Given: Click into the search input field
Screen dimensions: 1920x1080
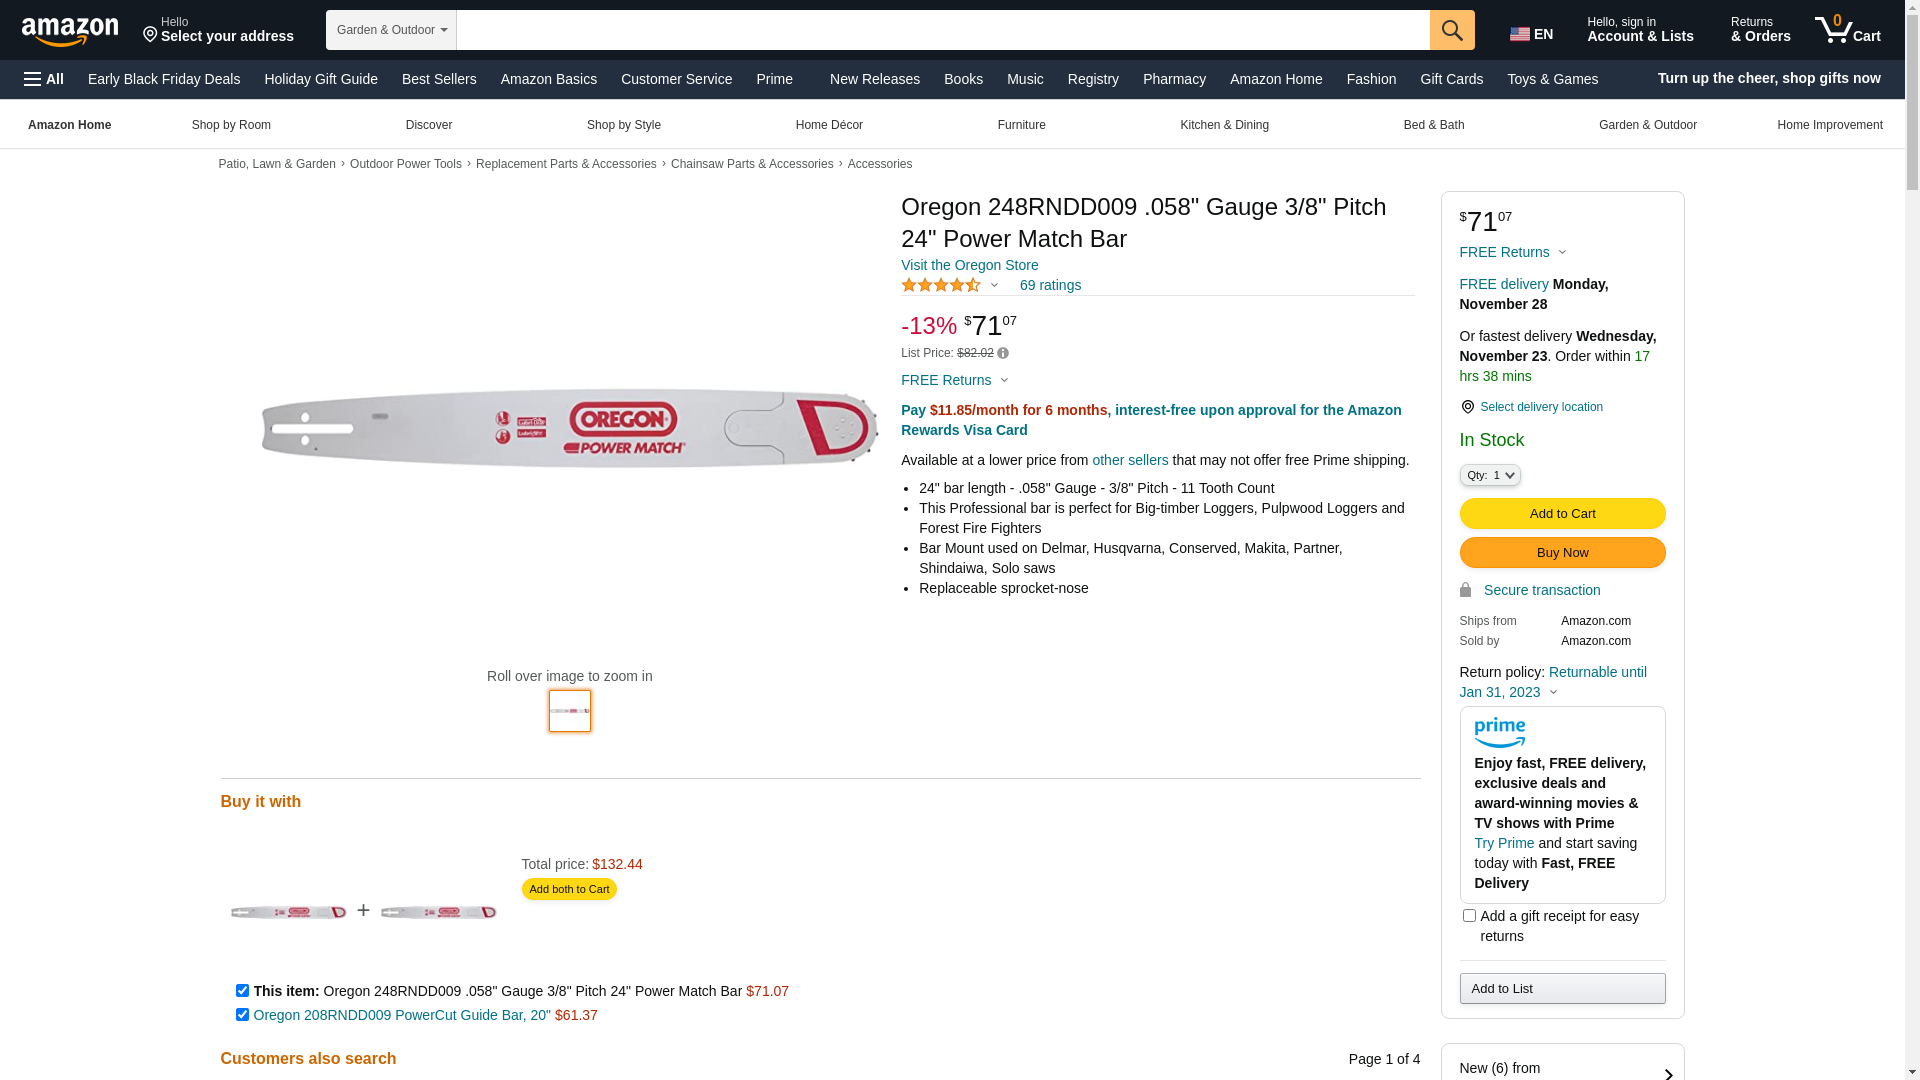Looking at the screenshot, I should (x=942, y=30).
